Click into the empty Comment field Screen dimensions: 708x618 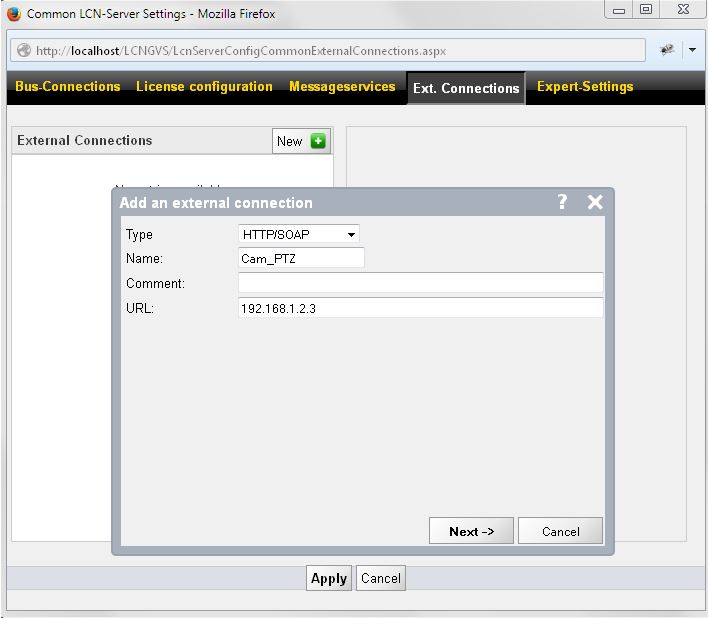click(420, 283)
